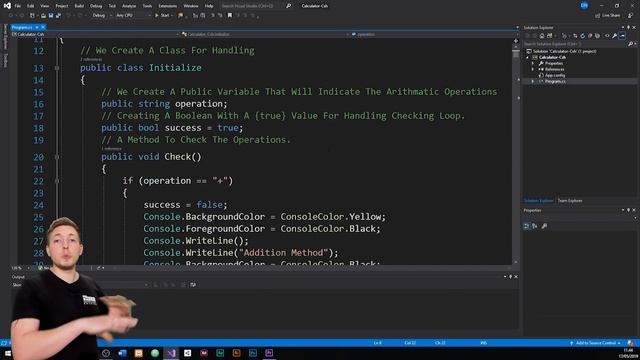Collapse the Check method code region
This screenshot has height=360, width=640.
pos(57,157)
